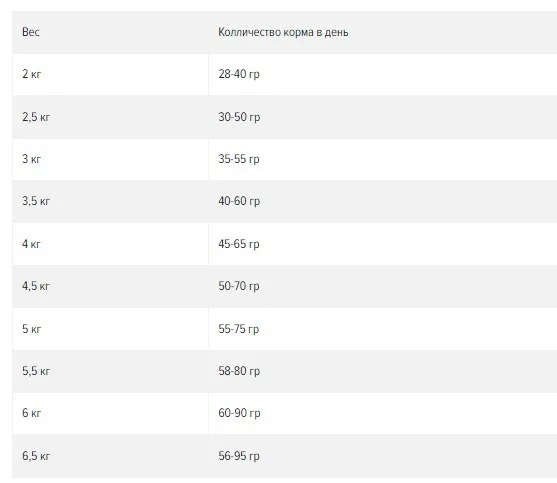Click the '40-60 гр' feed value

(239, 201)
